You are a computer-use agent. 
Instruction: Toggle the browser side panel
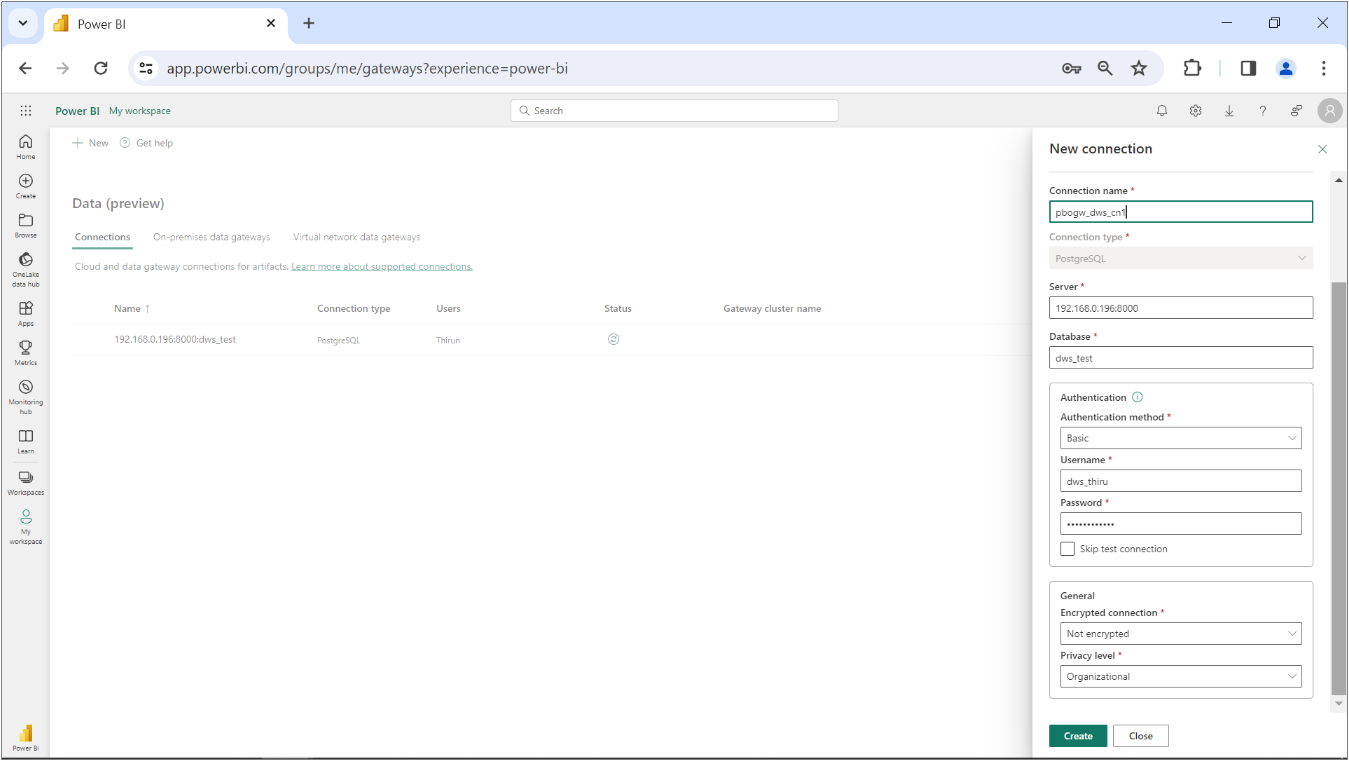click(x=1248, y=68)
